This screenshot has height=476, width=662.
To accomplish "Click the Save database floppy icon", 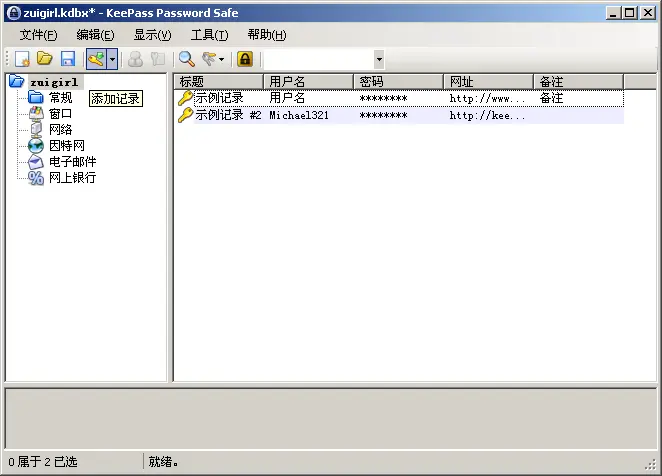I will click(x=68, y=59).
